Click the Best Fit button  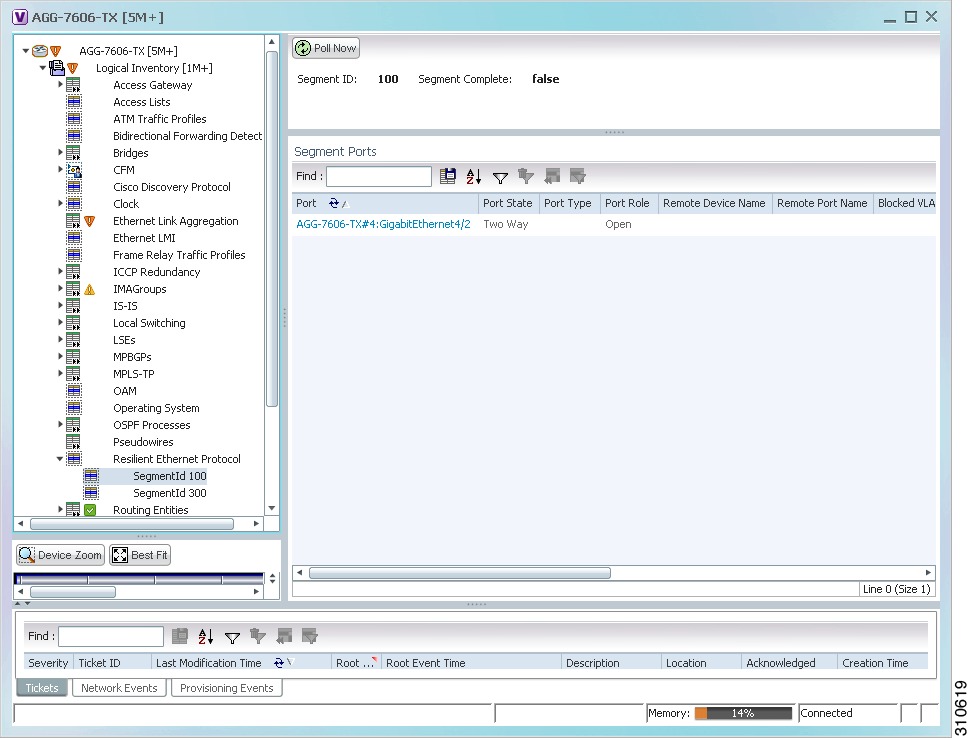(140, 555)
